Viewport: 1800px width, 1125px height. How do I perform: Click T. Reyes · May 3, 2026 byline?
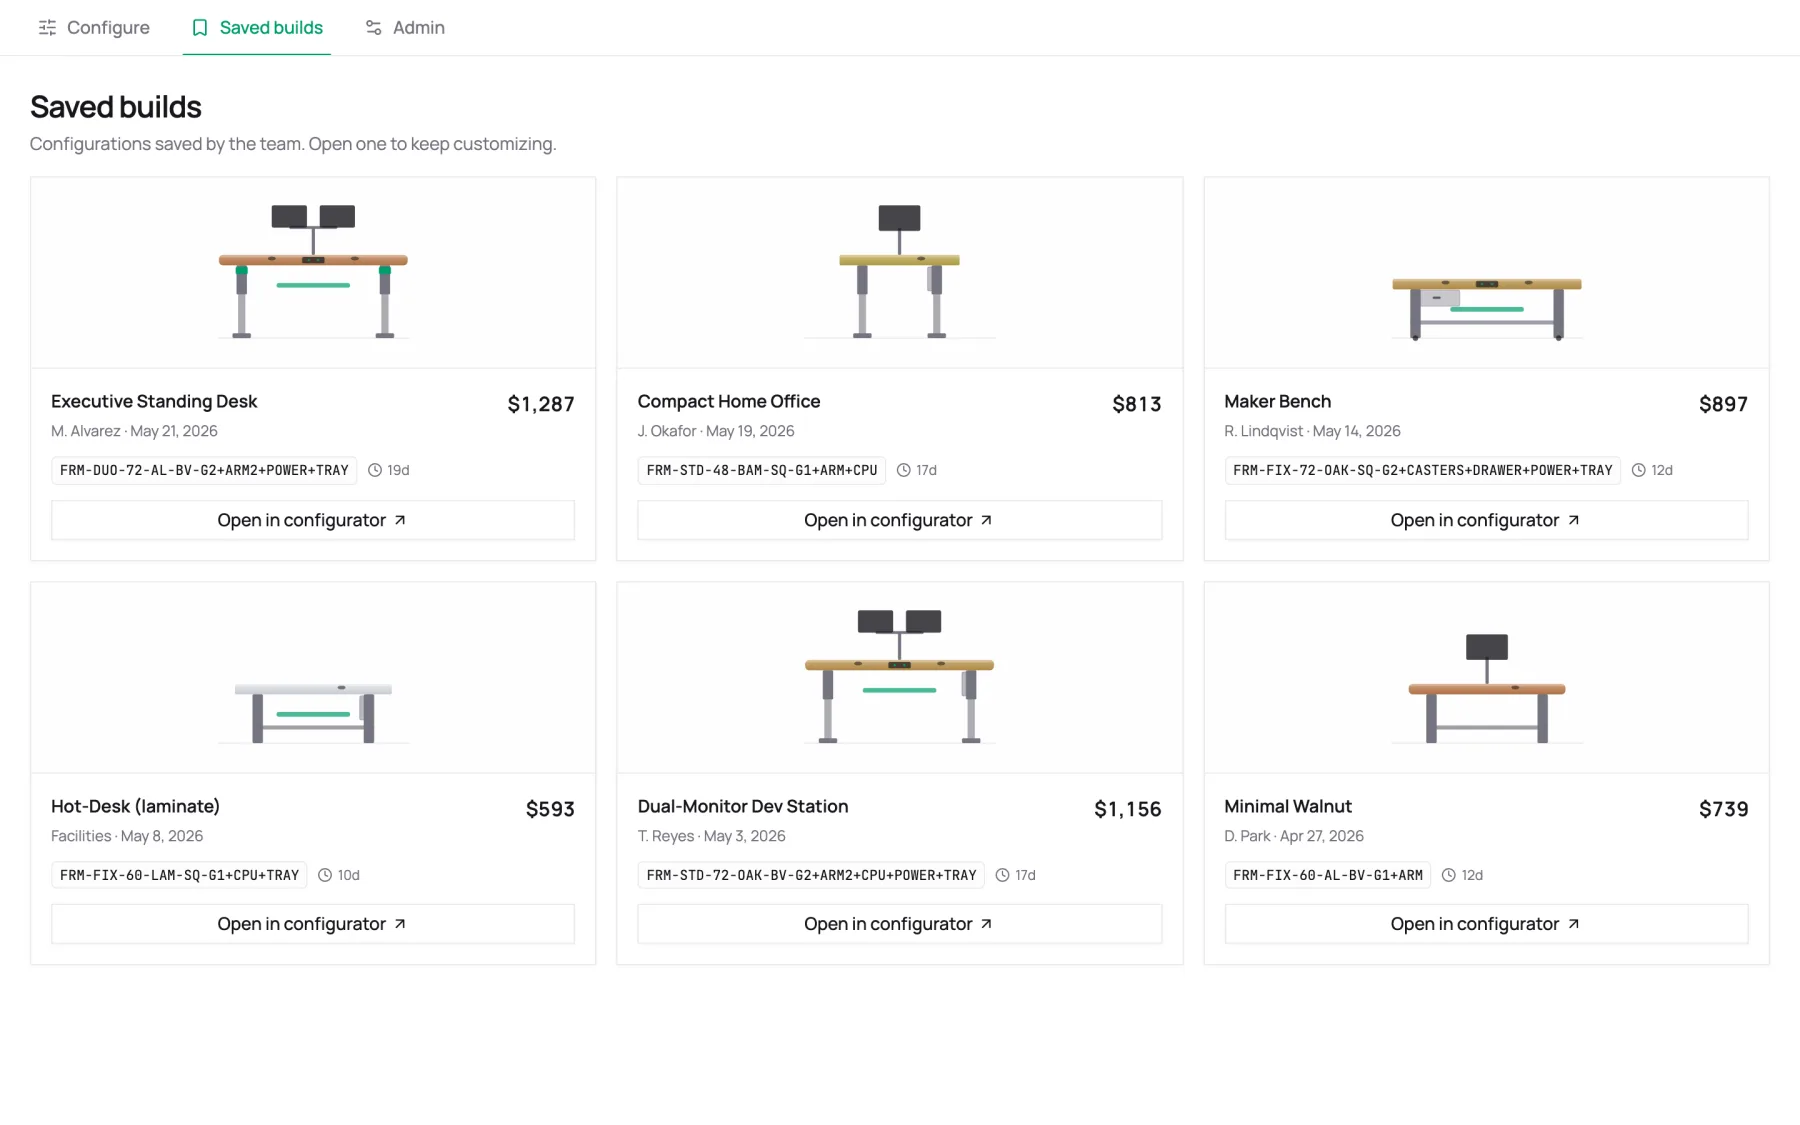point(712,836)
